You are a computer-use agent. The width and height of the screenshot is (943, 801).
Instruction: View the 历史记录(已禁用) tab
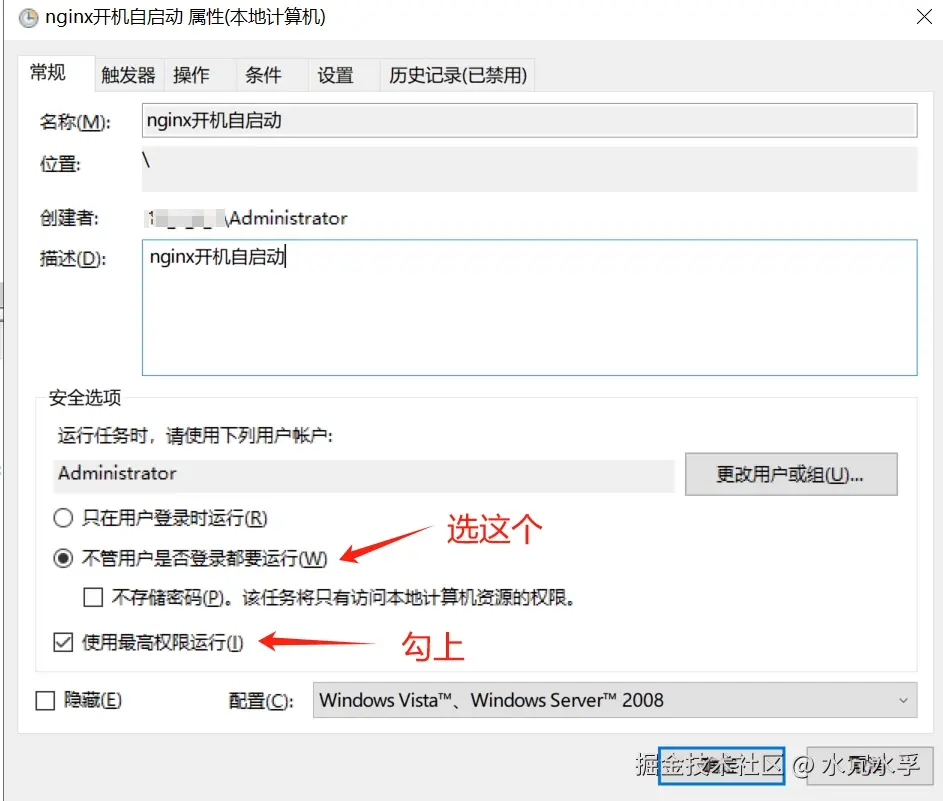[458, 75]
